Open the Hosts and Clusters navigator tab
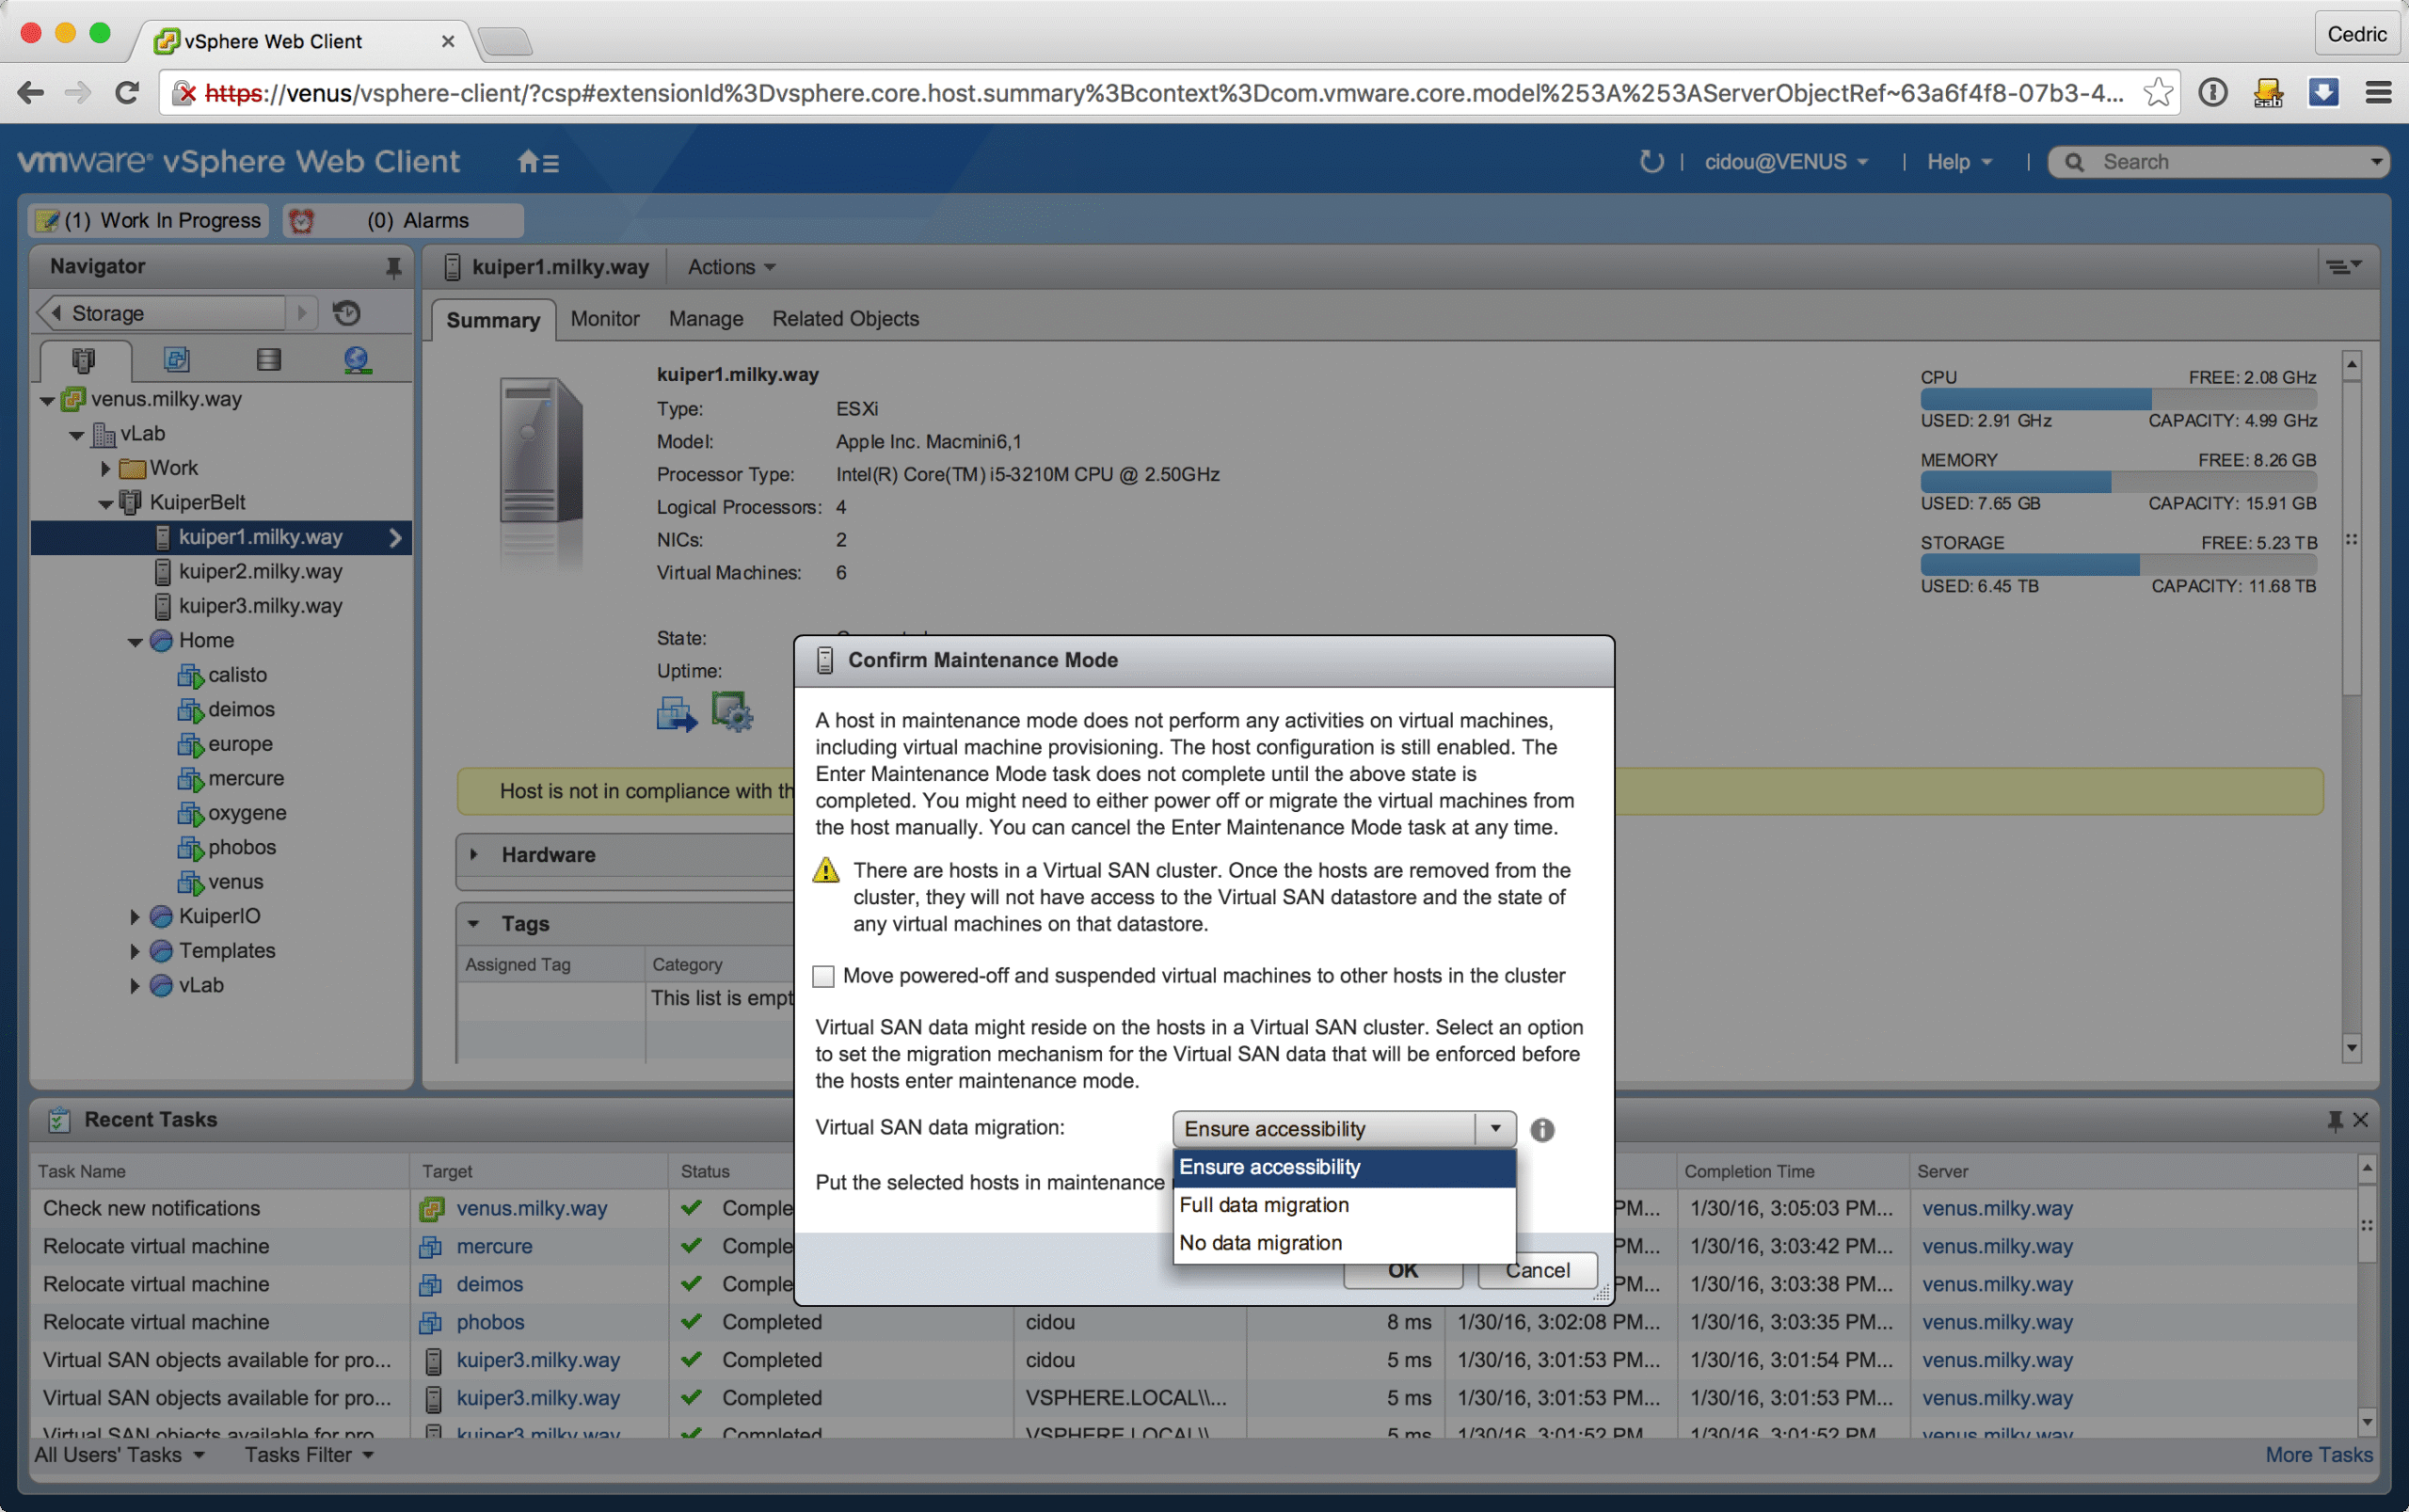Viewport: 2409px width, 1512px height. (x=84, y=360)
